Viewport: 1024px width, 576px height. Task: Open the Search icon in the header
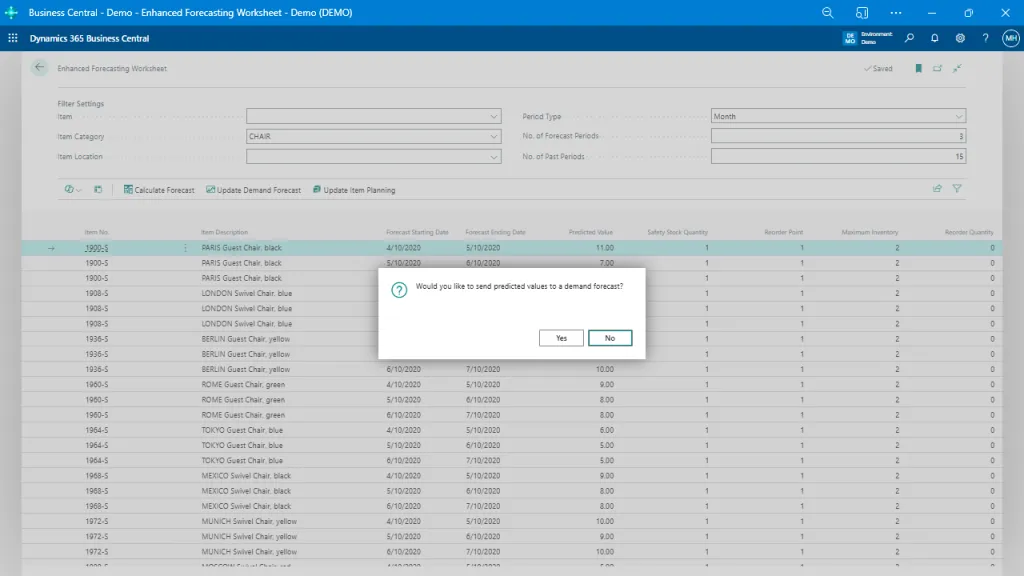[x=908, y=37]
